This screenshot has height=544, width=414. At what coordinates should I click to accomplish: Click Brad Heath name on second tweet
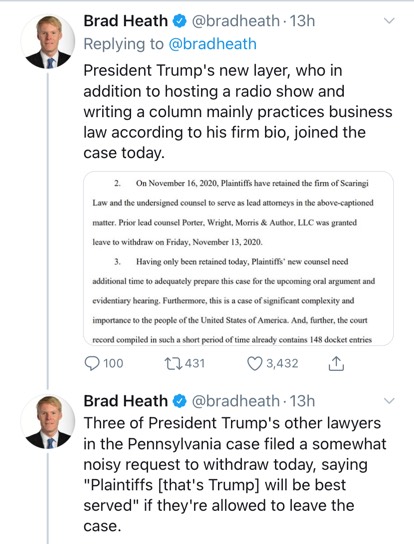pos(126,401)
